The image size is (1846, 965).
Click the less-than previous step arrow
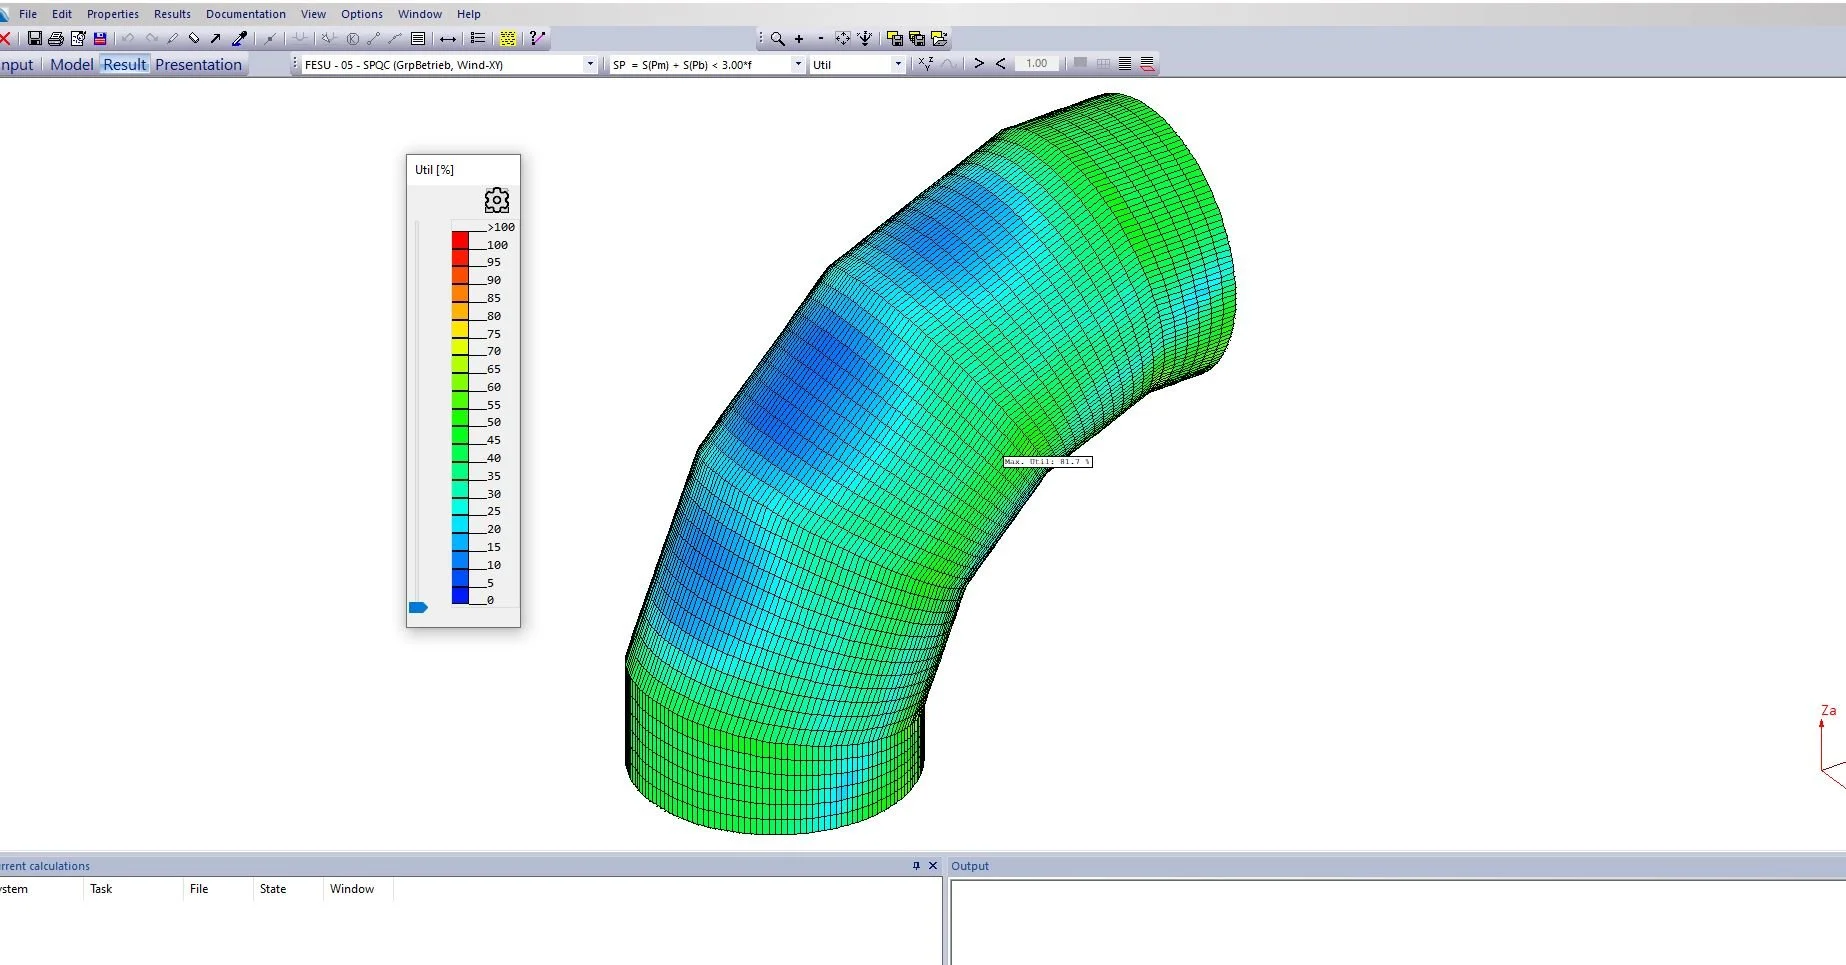pos(1001,63)
